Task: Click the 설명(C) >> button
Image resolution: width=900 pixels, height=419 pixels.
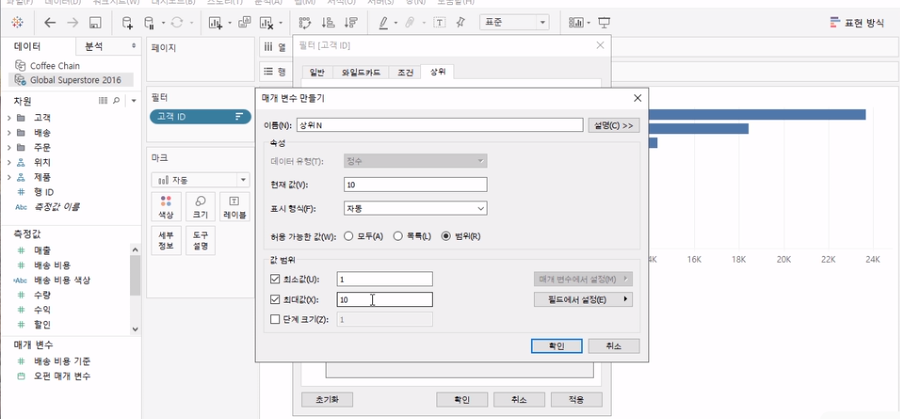Action: (x=614, y=125)
